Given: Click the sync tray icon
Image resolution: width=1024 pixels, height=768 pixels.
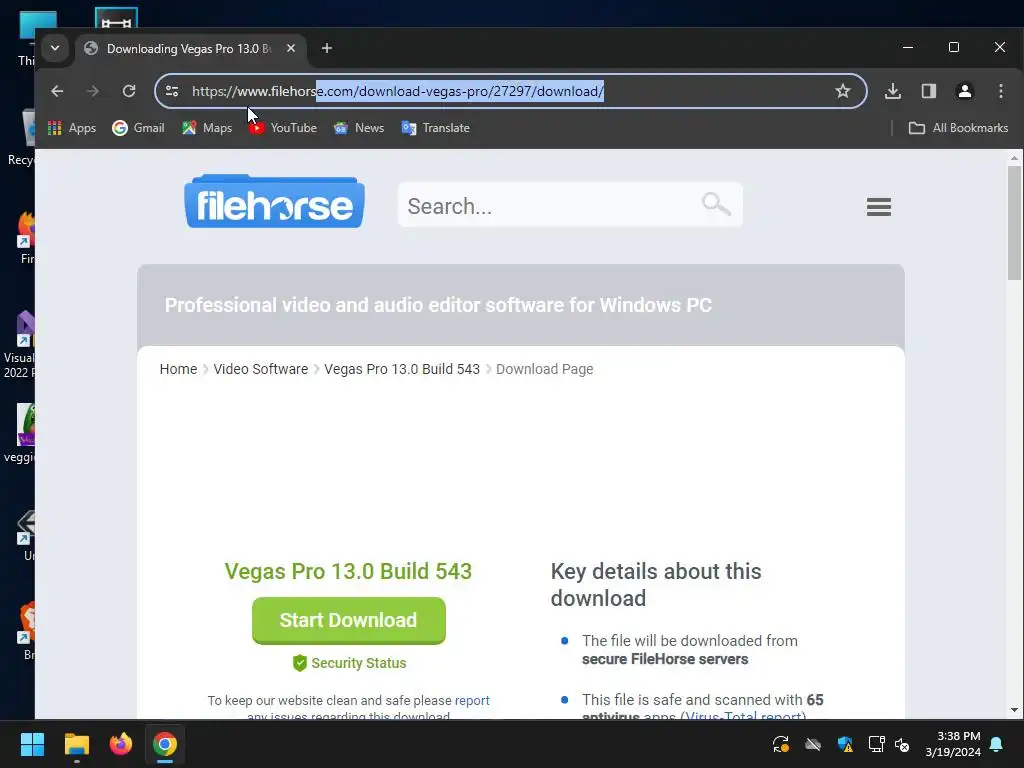Looking at the screenshot, I should coord(780,744).
